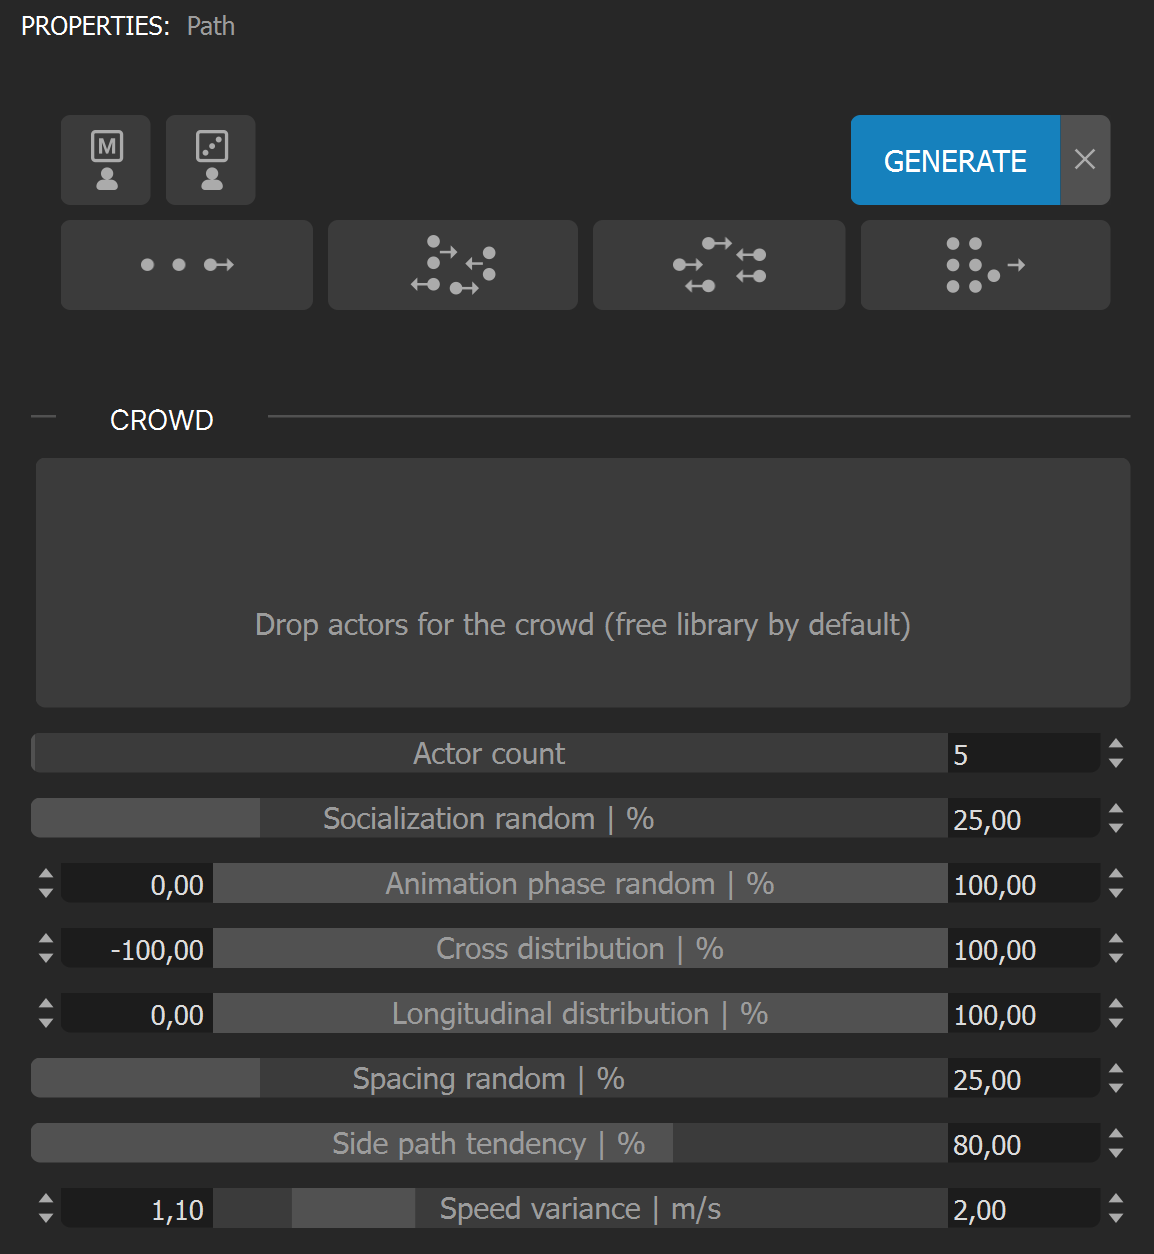Image resolution: width=1154 pixels, height=1254 pixels.
Task: Click the Spacing random slider bar
Action: tap(489, 1078)
